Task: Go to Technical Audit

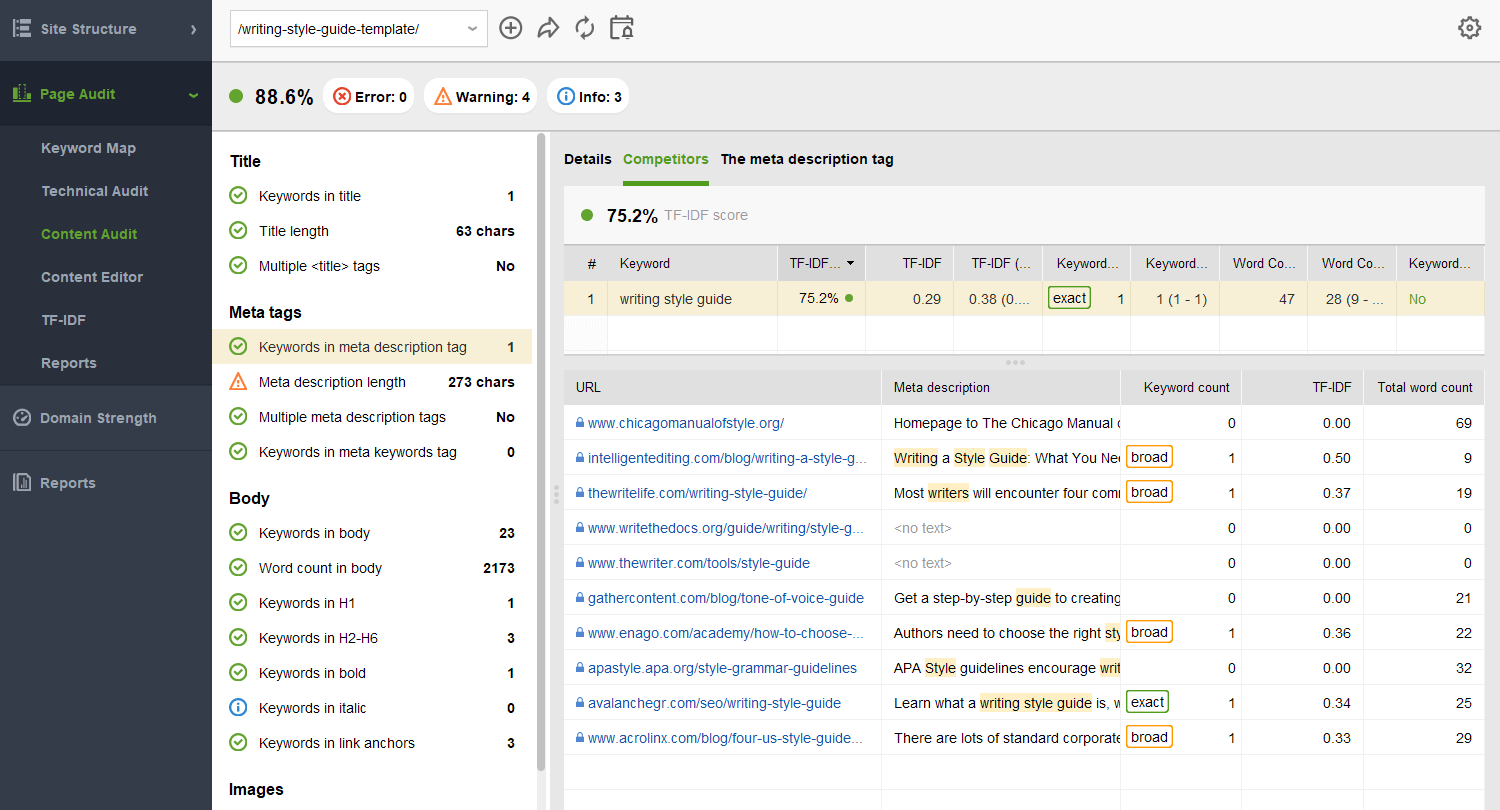Action: 95,191
